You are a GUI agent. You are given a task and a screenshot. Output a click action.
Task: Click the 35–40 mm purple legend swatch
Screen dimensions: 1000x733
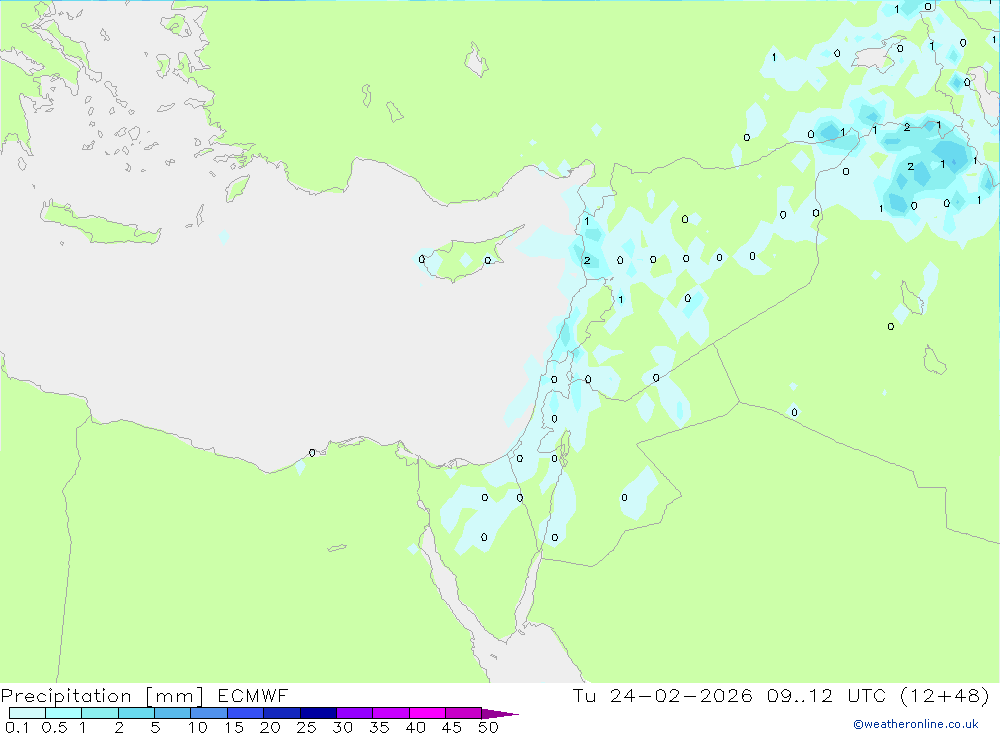(x=390, y=713)
